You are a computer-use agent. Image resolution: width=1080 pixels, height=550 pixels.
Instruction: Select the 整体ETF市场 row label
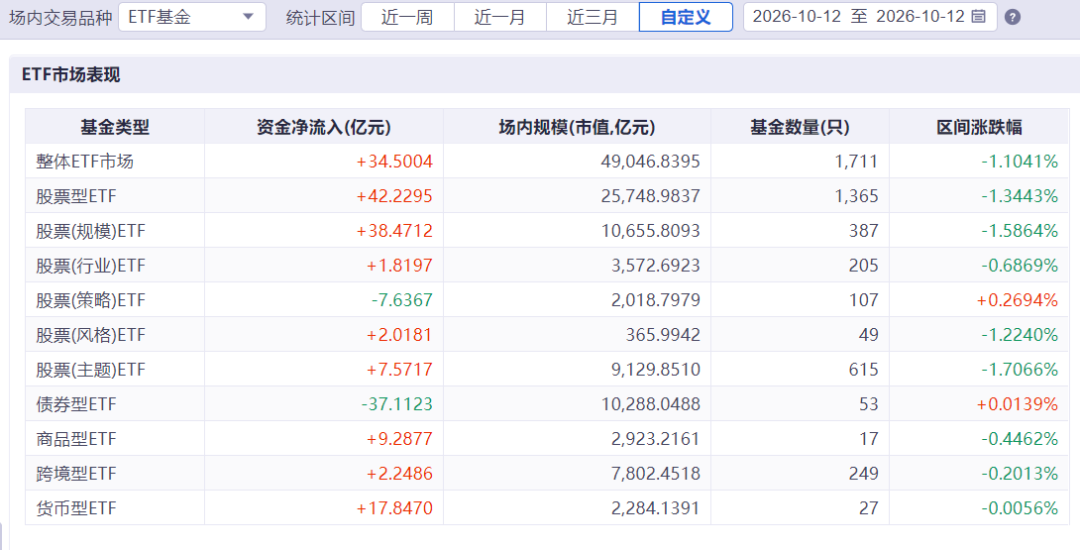85,162
